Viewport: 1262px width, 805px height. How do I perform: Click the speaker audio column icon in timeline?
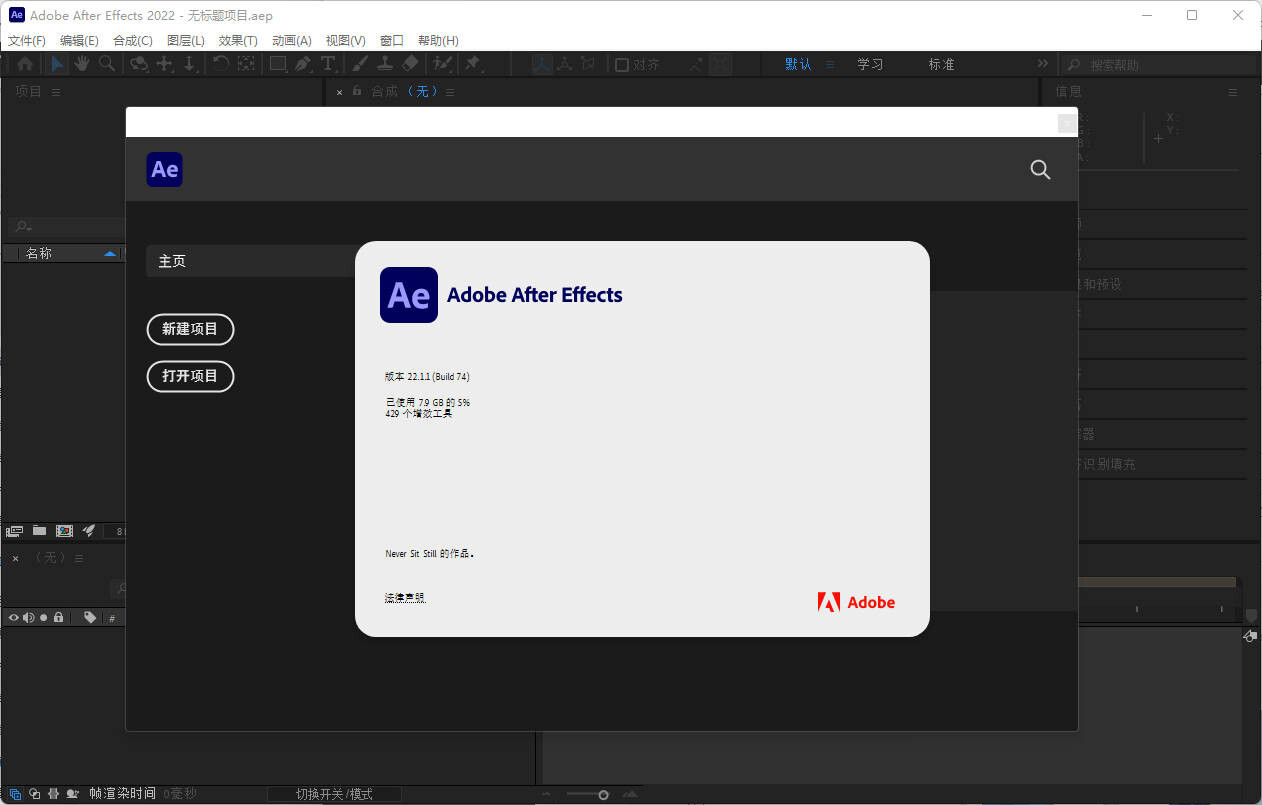[x=28, y=618]
